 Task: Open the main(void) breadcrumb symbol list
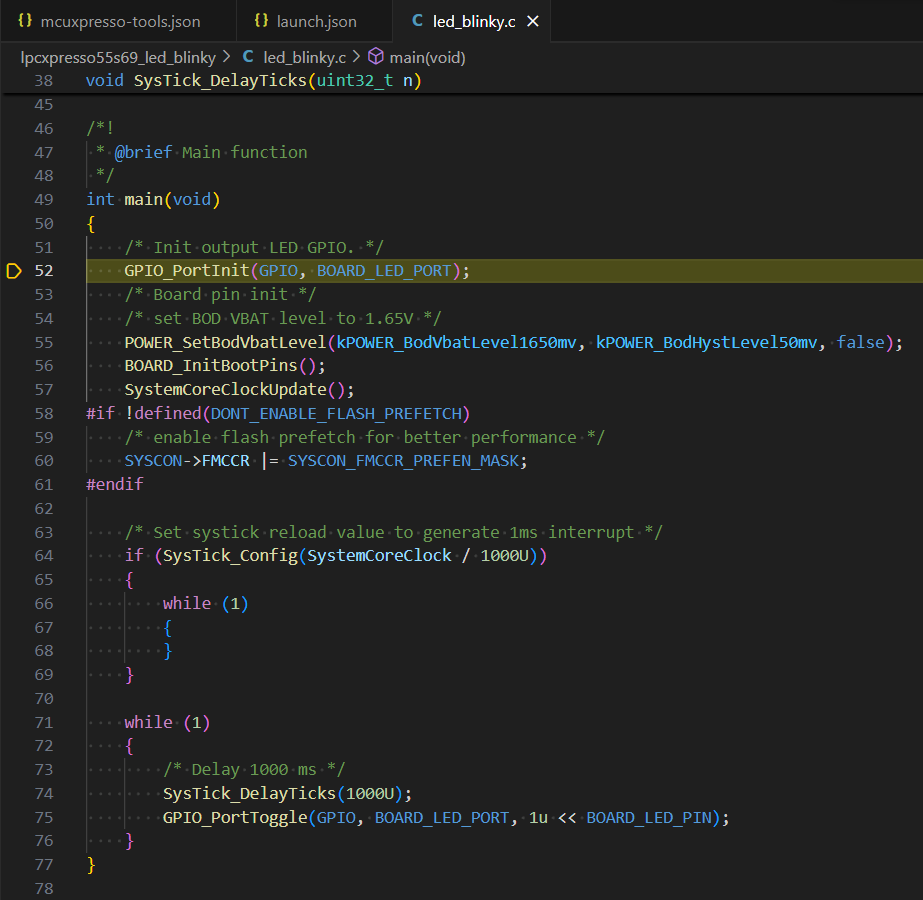tap(430, 57)
